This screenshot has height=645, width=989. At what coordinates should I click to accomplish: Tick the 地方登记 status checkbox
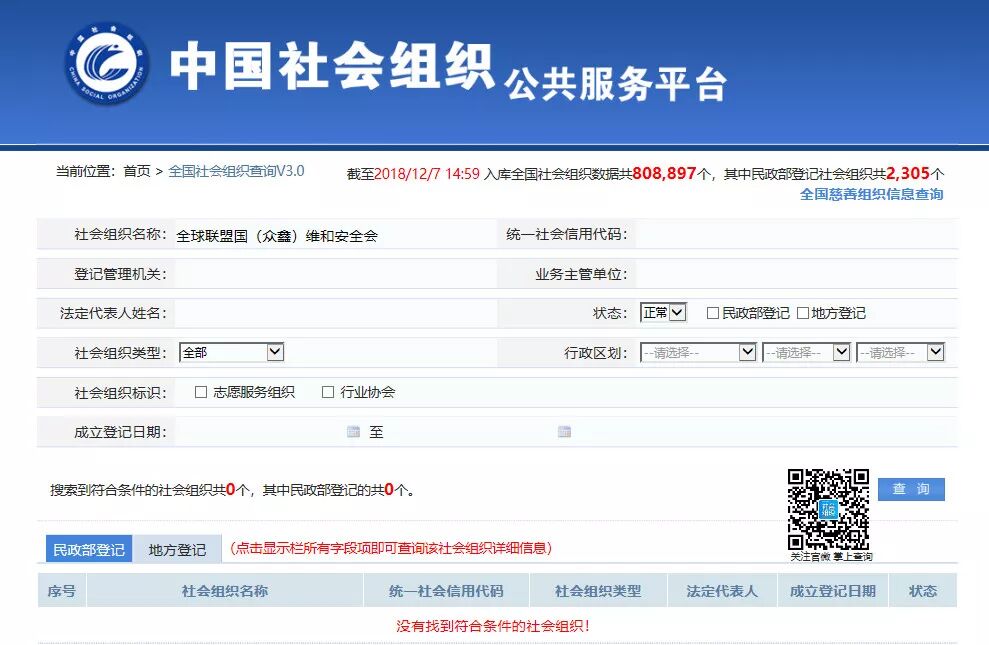(x=803, y=313)
